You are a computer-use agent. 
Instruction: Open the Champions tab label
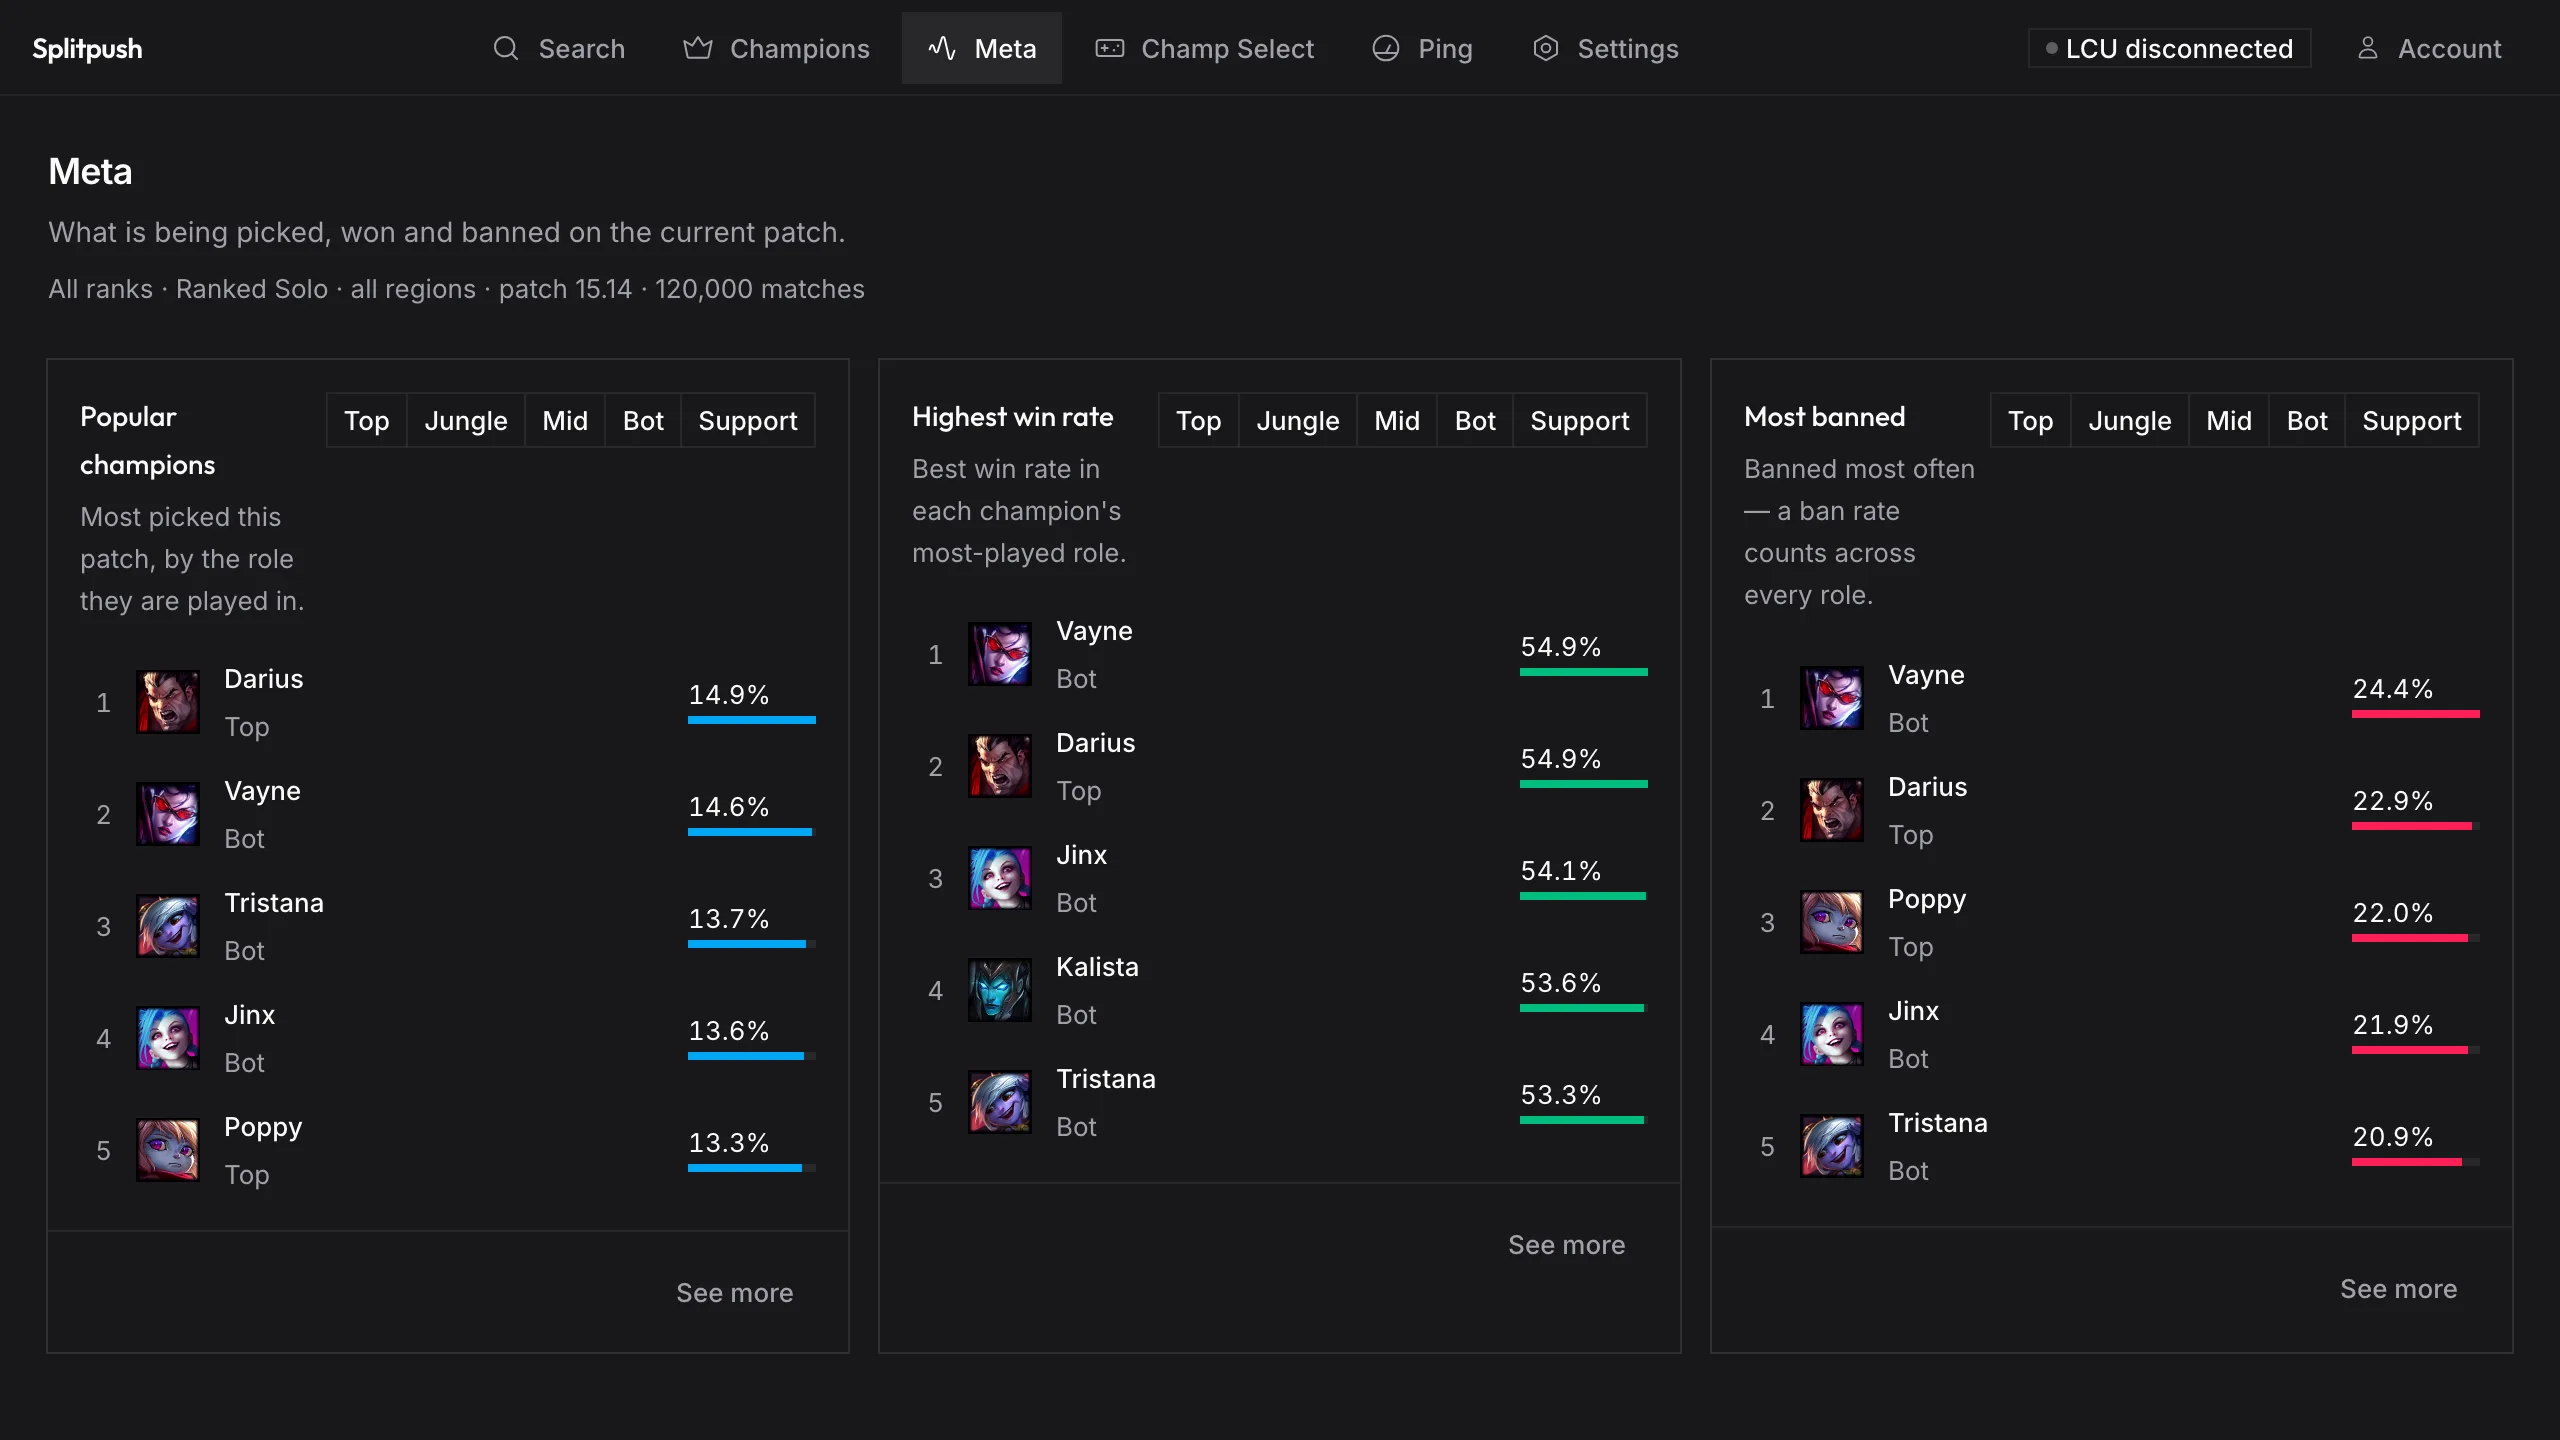pos(800,48)
